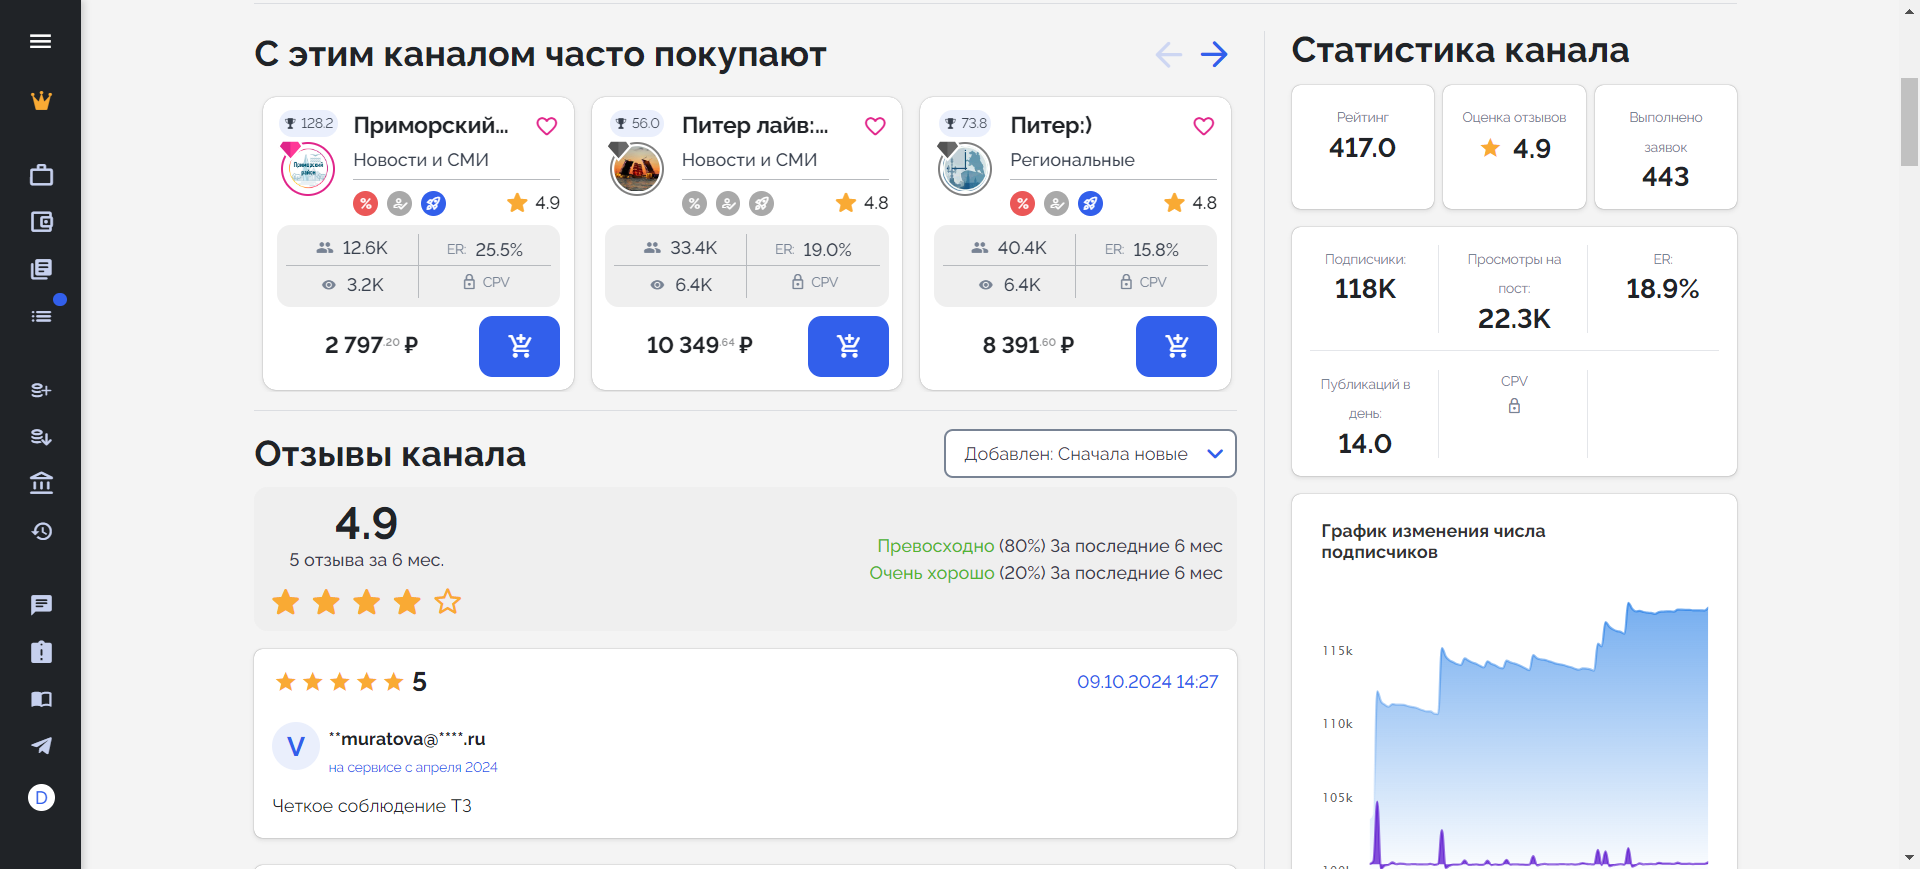Open the clipboard alert sidebar icon
Screen dimensions: 1920x869
(x=41, y=652)
